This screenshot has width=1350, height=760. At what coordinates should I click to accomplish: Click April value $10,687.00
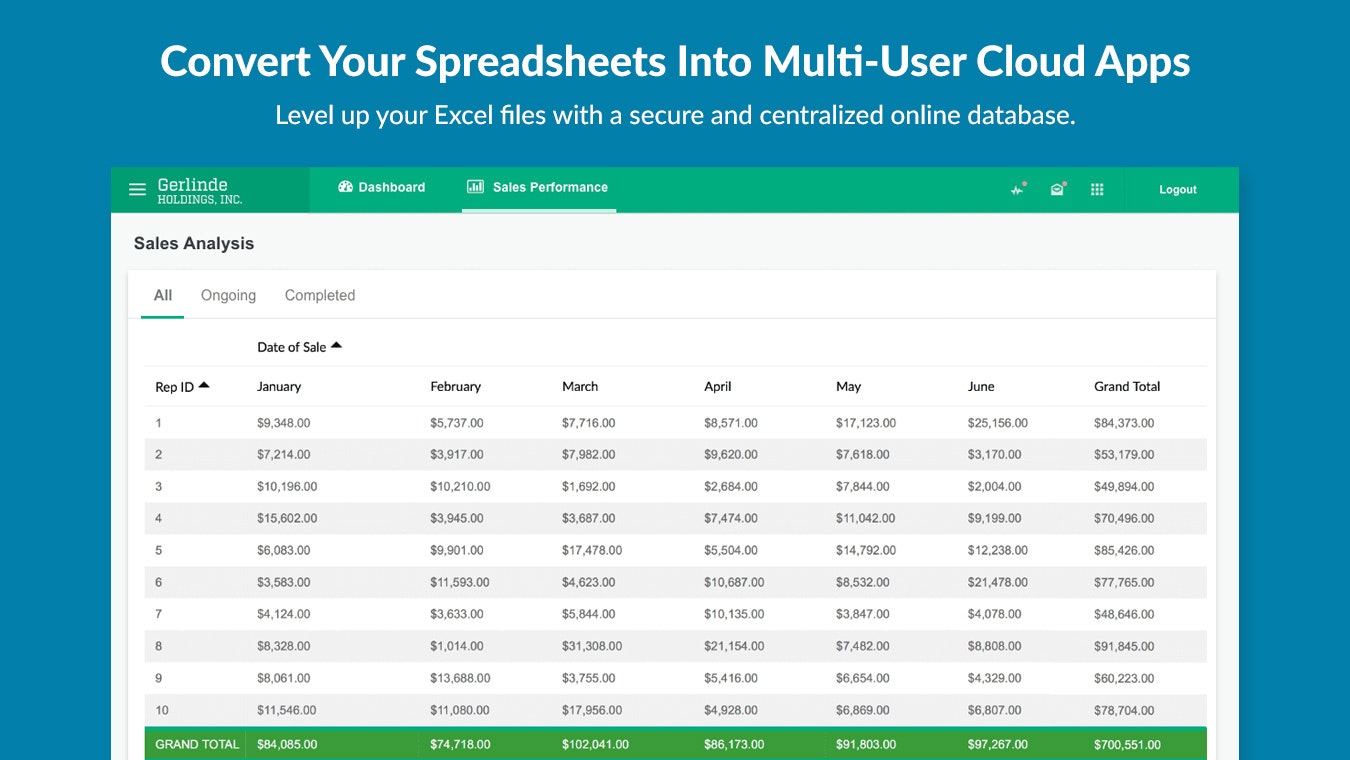(734, 582)
